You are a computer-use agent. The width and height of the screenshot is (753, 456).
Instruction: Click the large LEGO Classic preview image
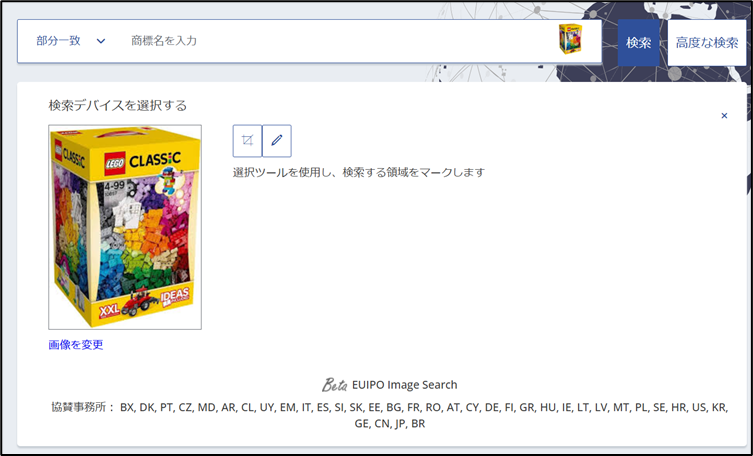pos(125,227)
